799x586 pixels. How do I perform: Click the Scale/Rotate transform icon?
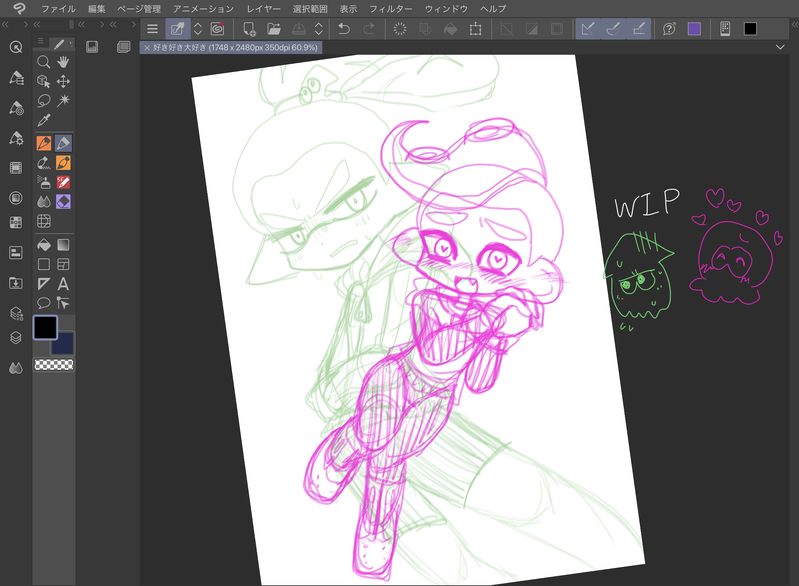pyautogui.click(x=475, y=29)
